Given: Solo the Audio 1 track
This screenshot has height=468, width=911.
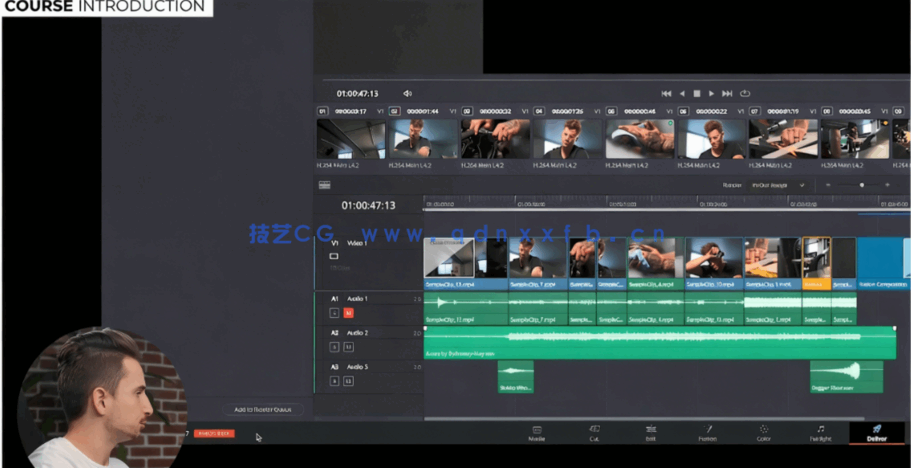Looking at the screenshot, I should pos(334,313).
